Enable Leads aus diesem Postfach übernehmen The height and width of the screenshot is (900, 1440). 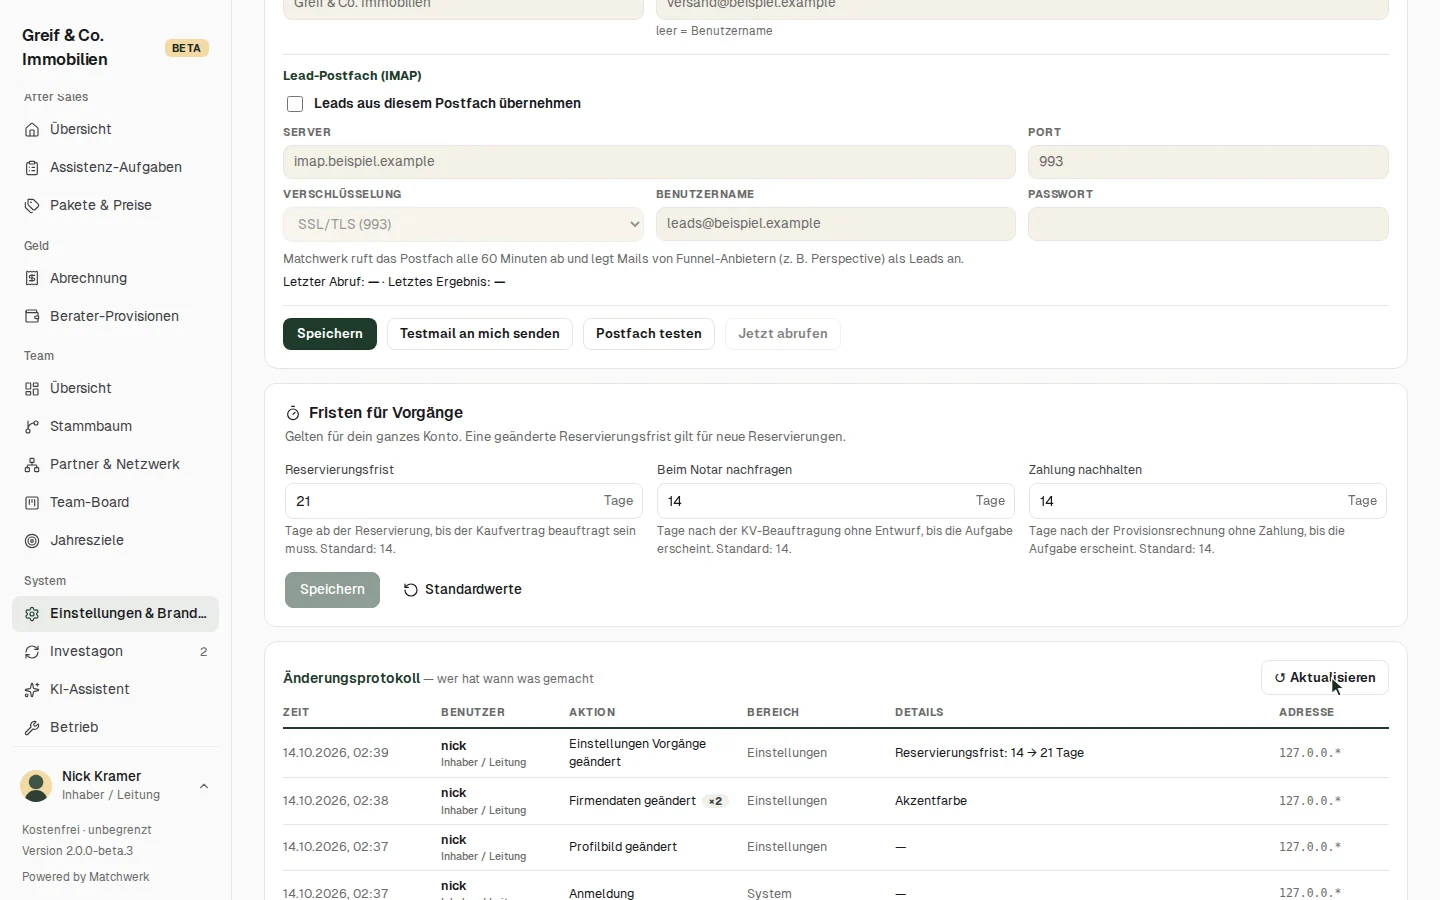pos(295,104)
